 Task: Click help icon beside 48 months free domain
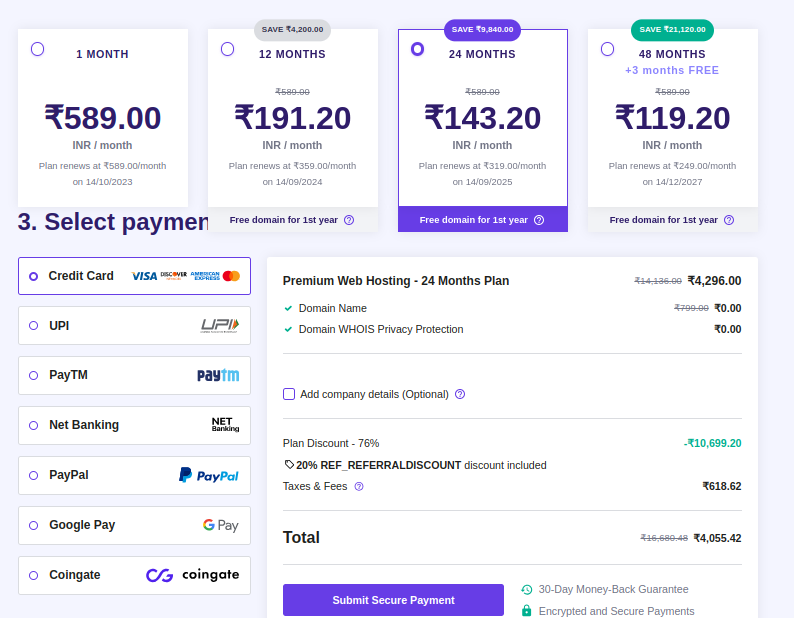pos(729,220)
